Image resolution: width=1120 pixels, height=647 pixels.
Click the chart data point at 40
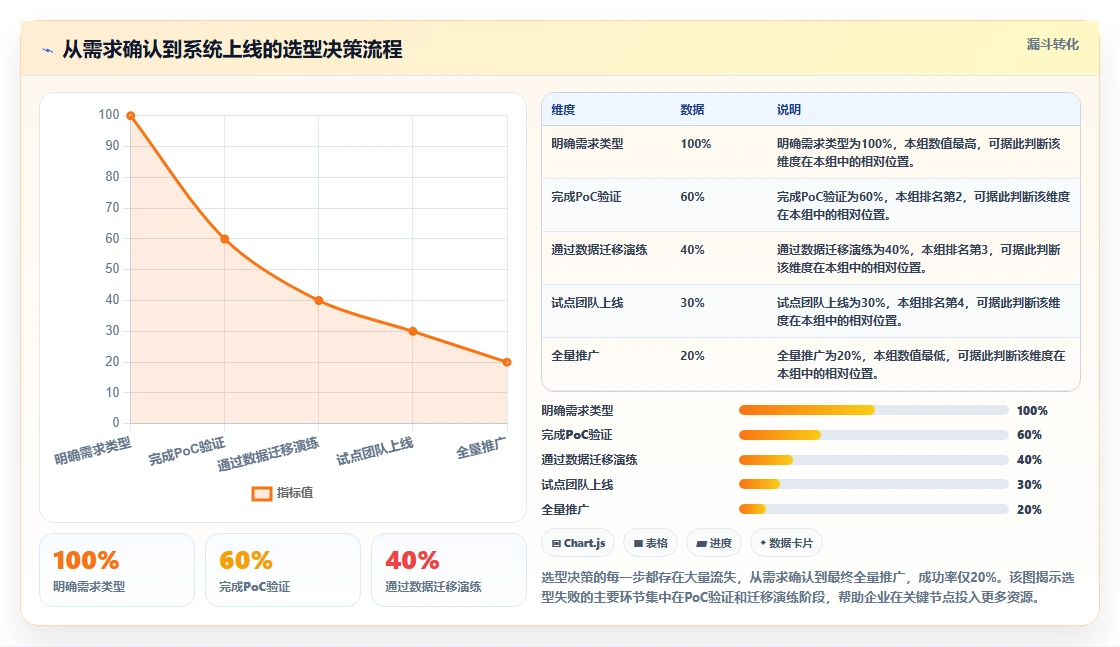tap(319, 301)
